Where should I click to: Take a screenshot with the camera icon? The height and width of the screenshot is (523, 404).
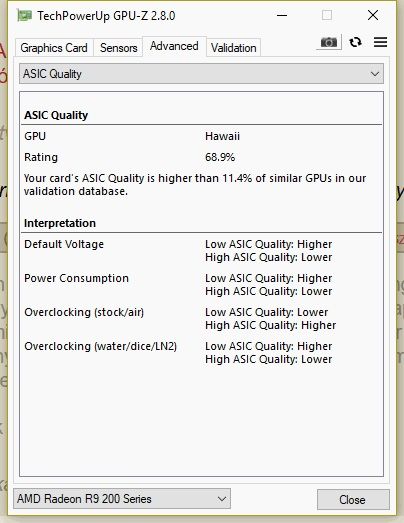329,42
